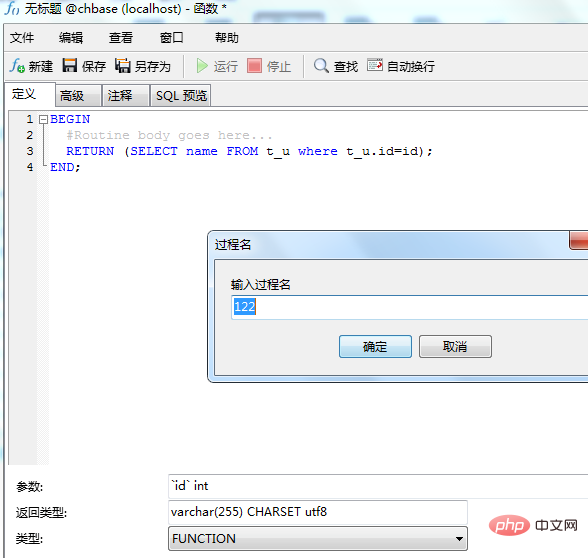Click the END; line in editor
This screenshot has width=588, height=558.
(x=65, y=167)
